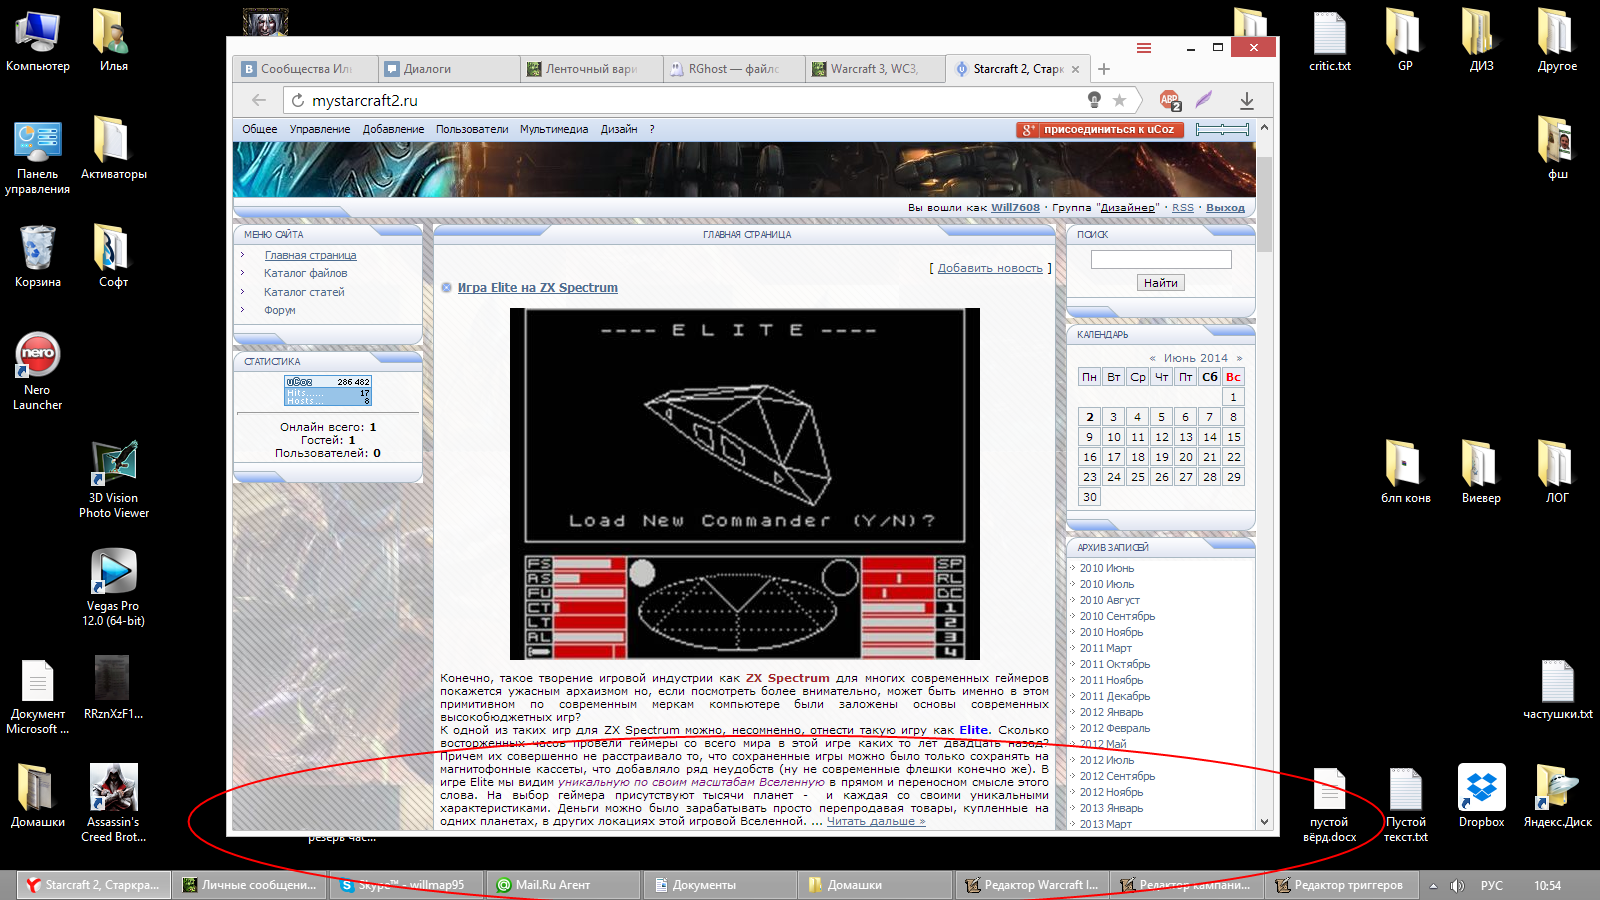Open the Общее admin menu
The height and width of the screenshot is (900, 1600).
tap(260, 129)
